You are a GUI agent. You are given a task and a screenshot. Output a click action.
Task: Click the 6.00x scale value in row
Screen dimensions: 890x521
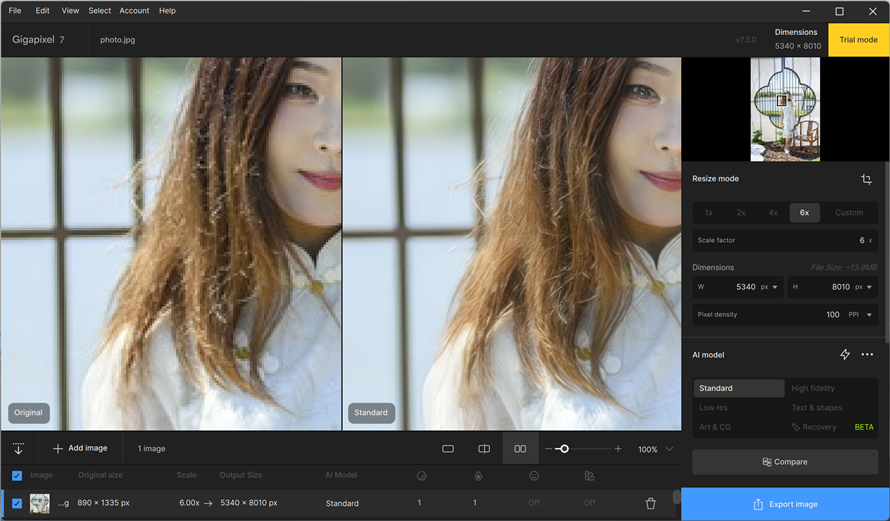click(x=189, y=503)
